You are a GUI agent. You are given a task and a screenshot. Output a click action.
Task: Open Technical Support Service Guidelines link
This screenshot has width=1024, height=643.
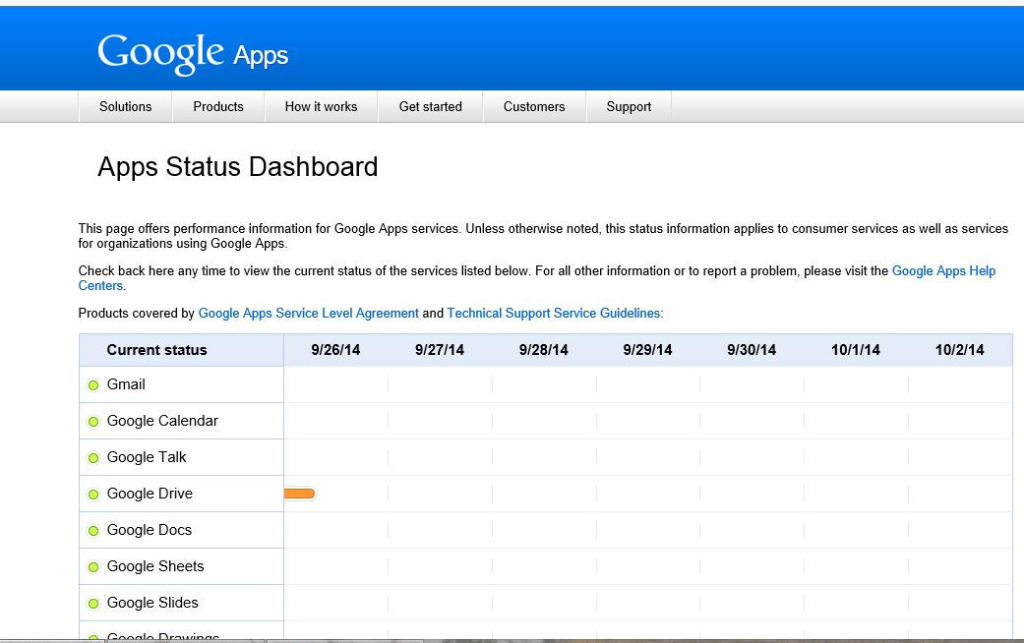554,313
